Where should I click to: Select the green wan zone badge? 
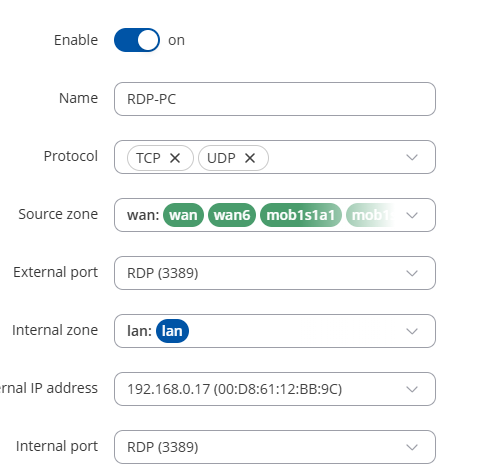point(183,215)
